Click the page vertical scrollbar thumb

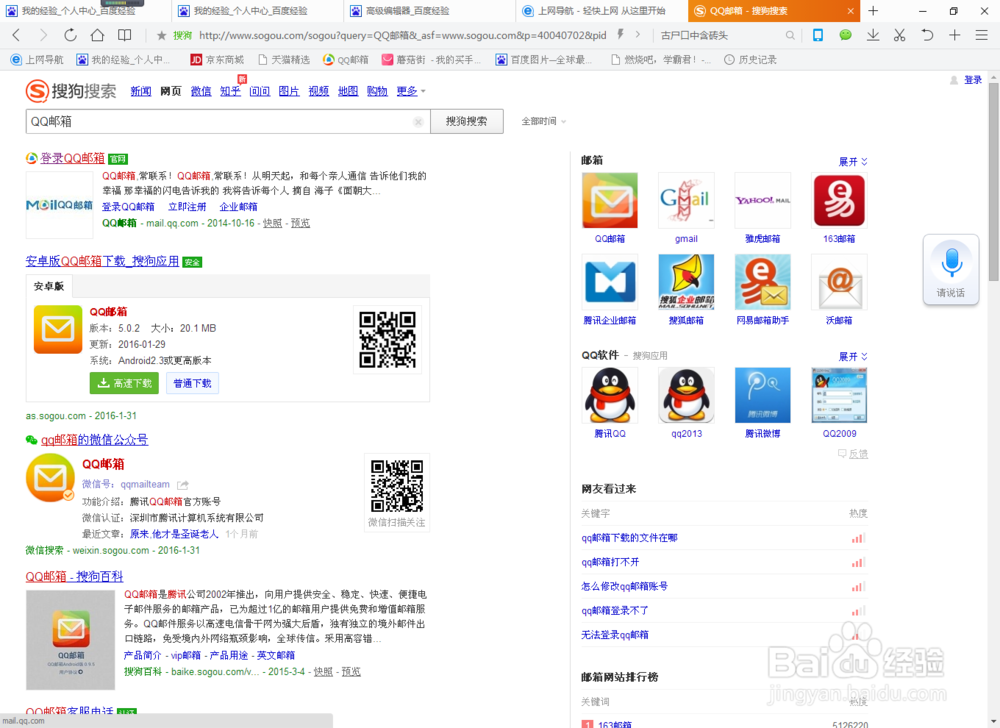click(993, 182)
